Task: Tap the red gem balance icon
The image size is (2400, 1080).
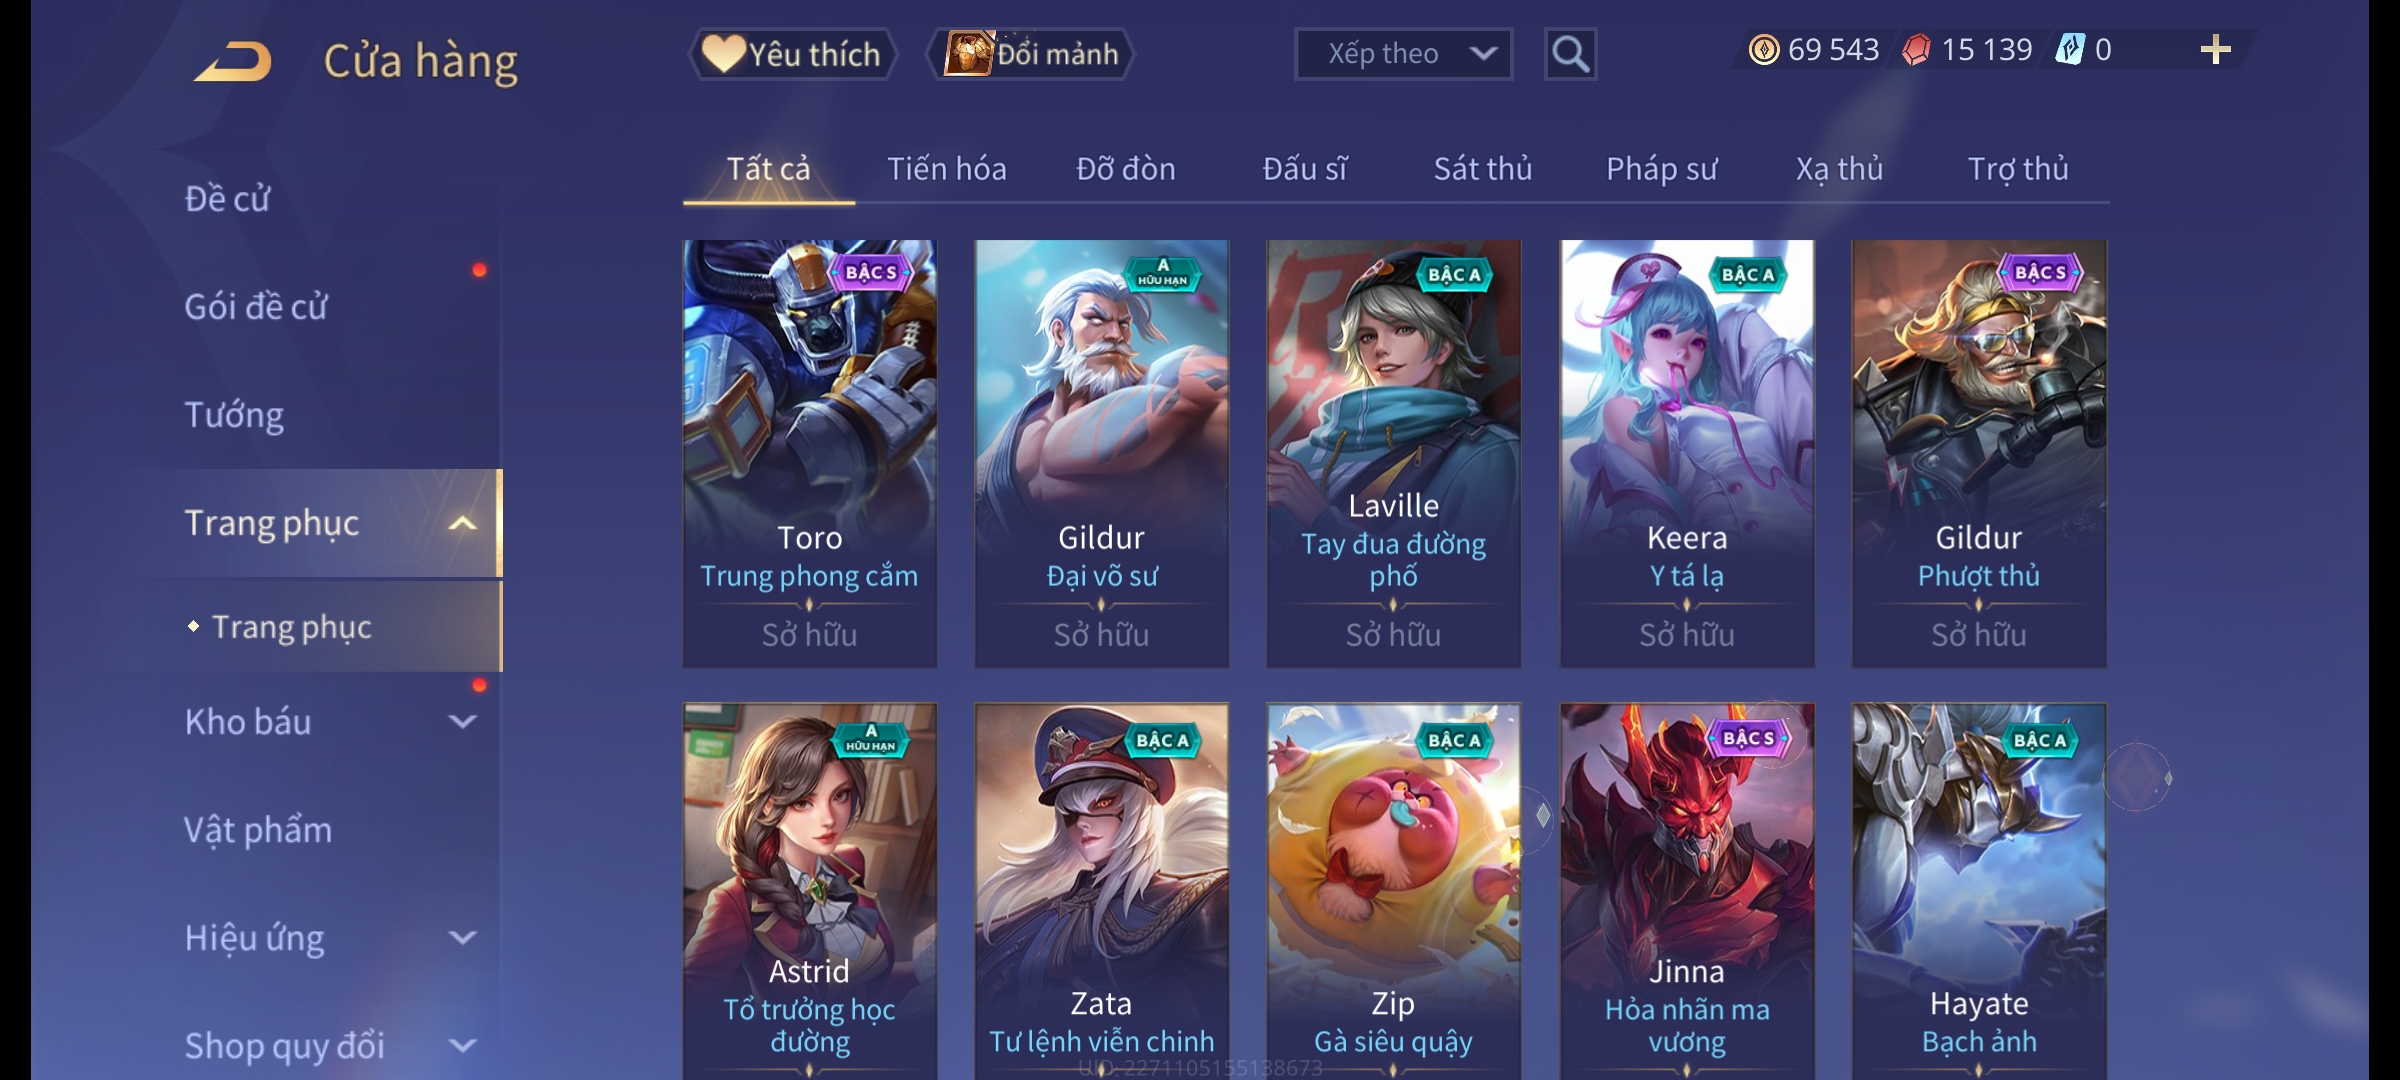Action: pyautogui.click(x=1916, y=50)
